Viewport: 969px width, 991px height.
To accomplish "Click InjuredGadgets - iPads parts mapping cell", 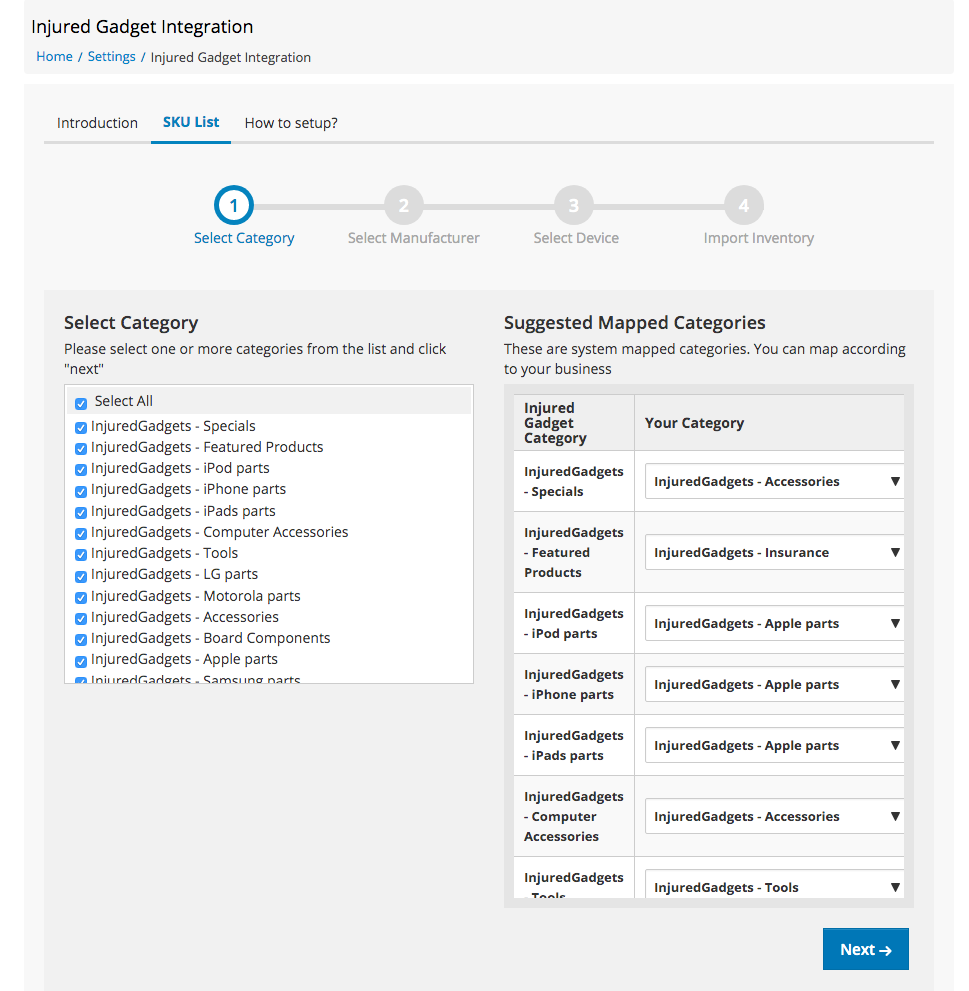I will pyautogui.click(x=574, y=745).
